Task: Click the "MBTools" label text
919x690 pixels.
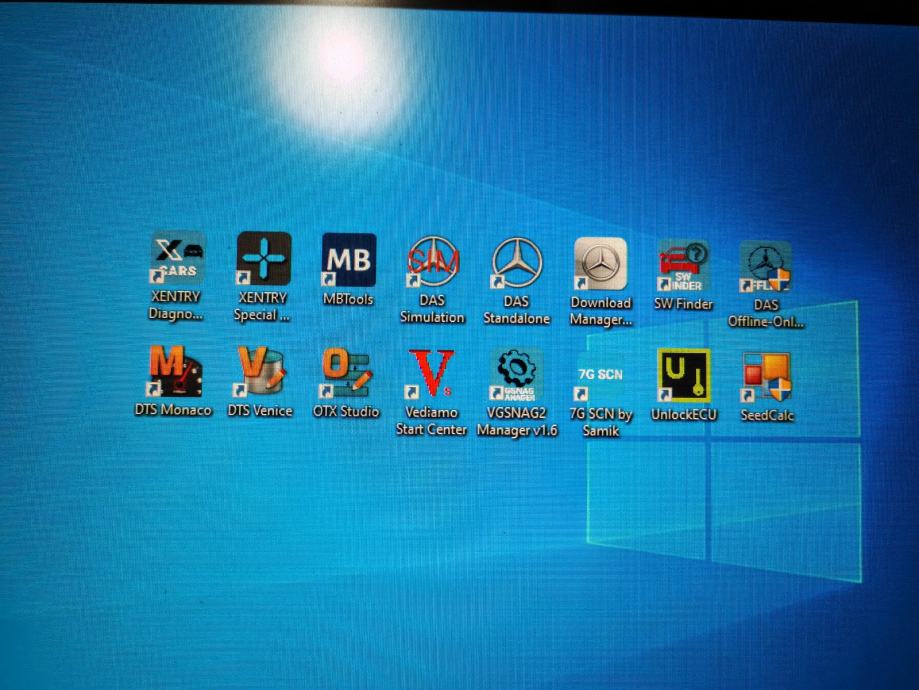Action: click(348, 299)
